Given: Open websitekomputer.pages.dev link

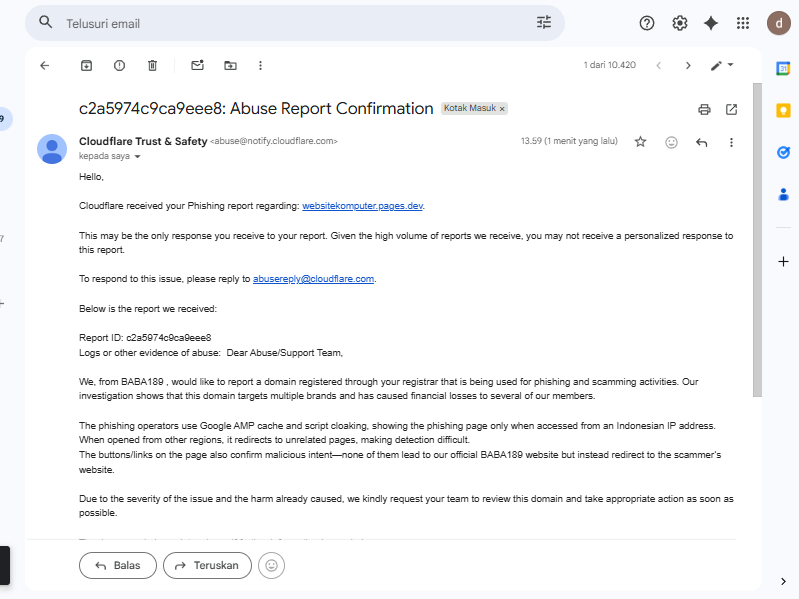Looking at the screenshot, I should click(x=362, y=206).
